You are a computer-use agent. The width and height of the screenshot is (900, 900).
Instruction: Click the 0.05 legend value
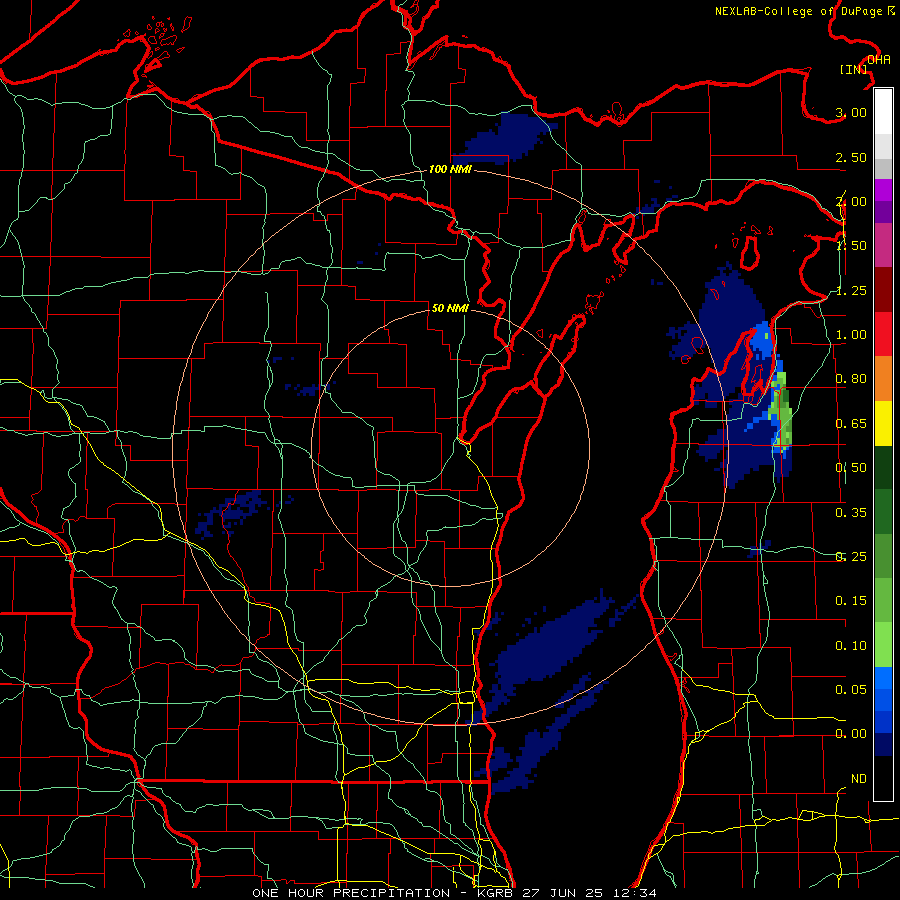click(x=851, y=689)
